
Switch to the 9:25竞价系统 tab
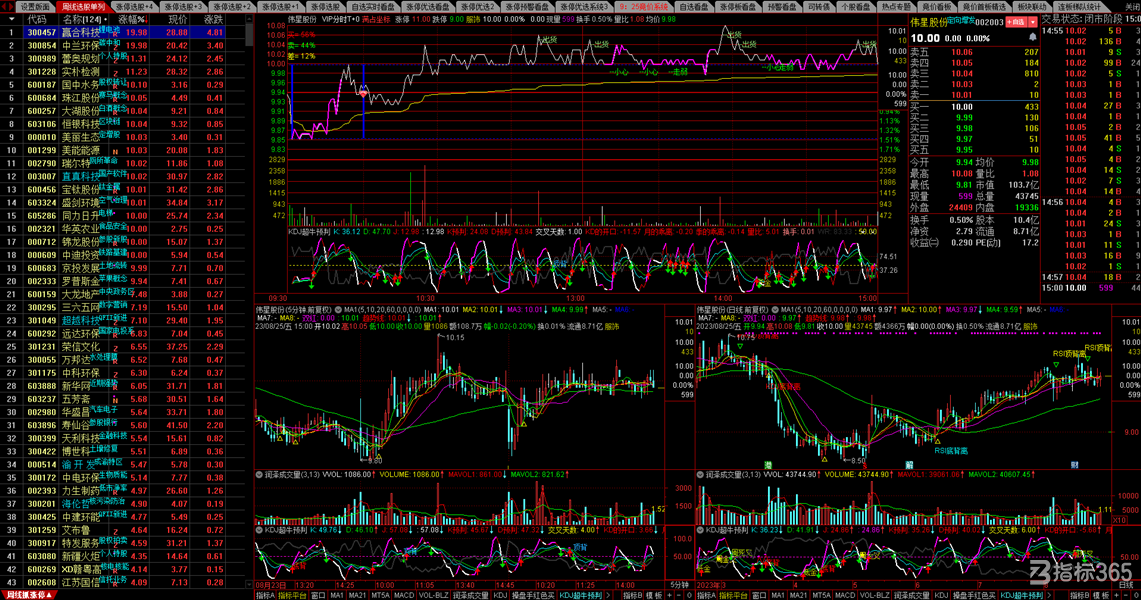coord(643,7)
